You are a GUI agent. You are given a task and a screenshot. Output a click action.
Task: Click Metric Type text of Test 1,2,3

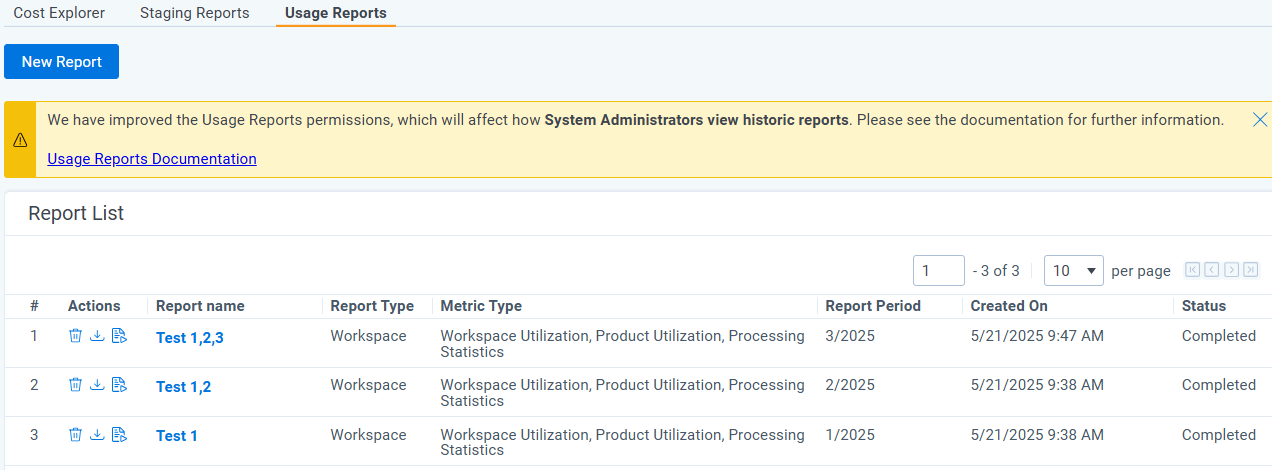click(623, 344)
